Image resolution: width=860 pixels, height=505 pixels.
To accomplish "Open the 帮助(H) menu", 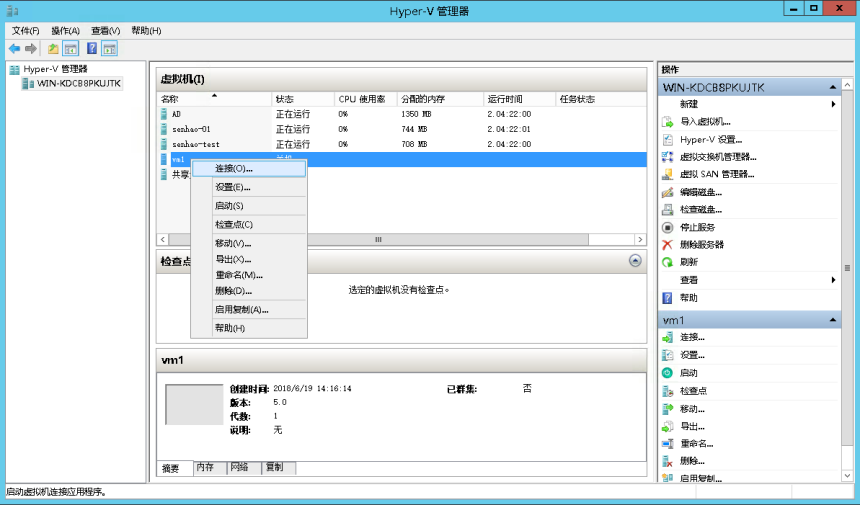I will (146, 31).
